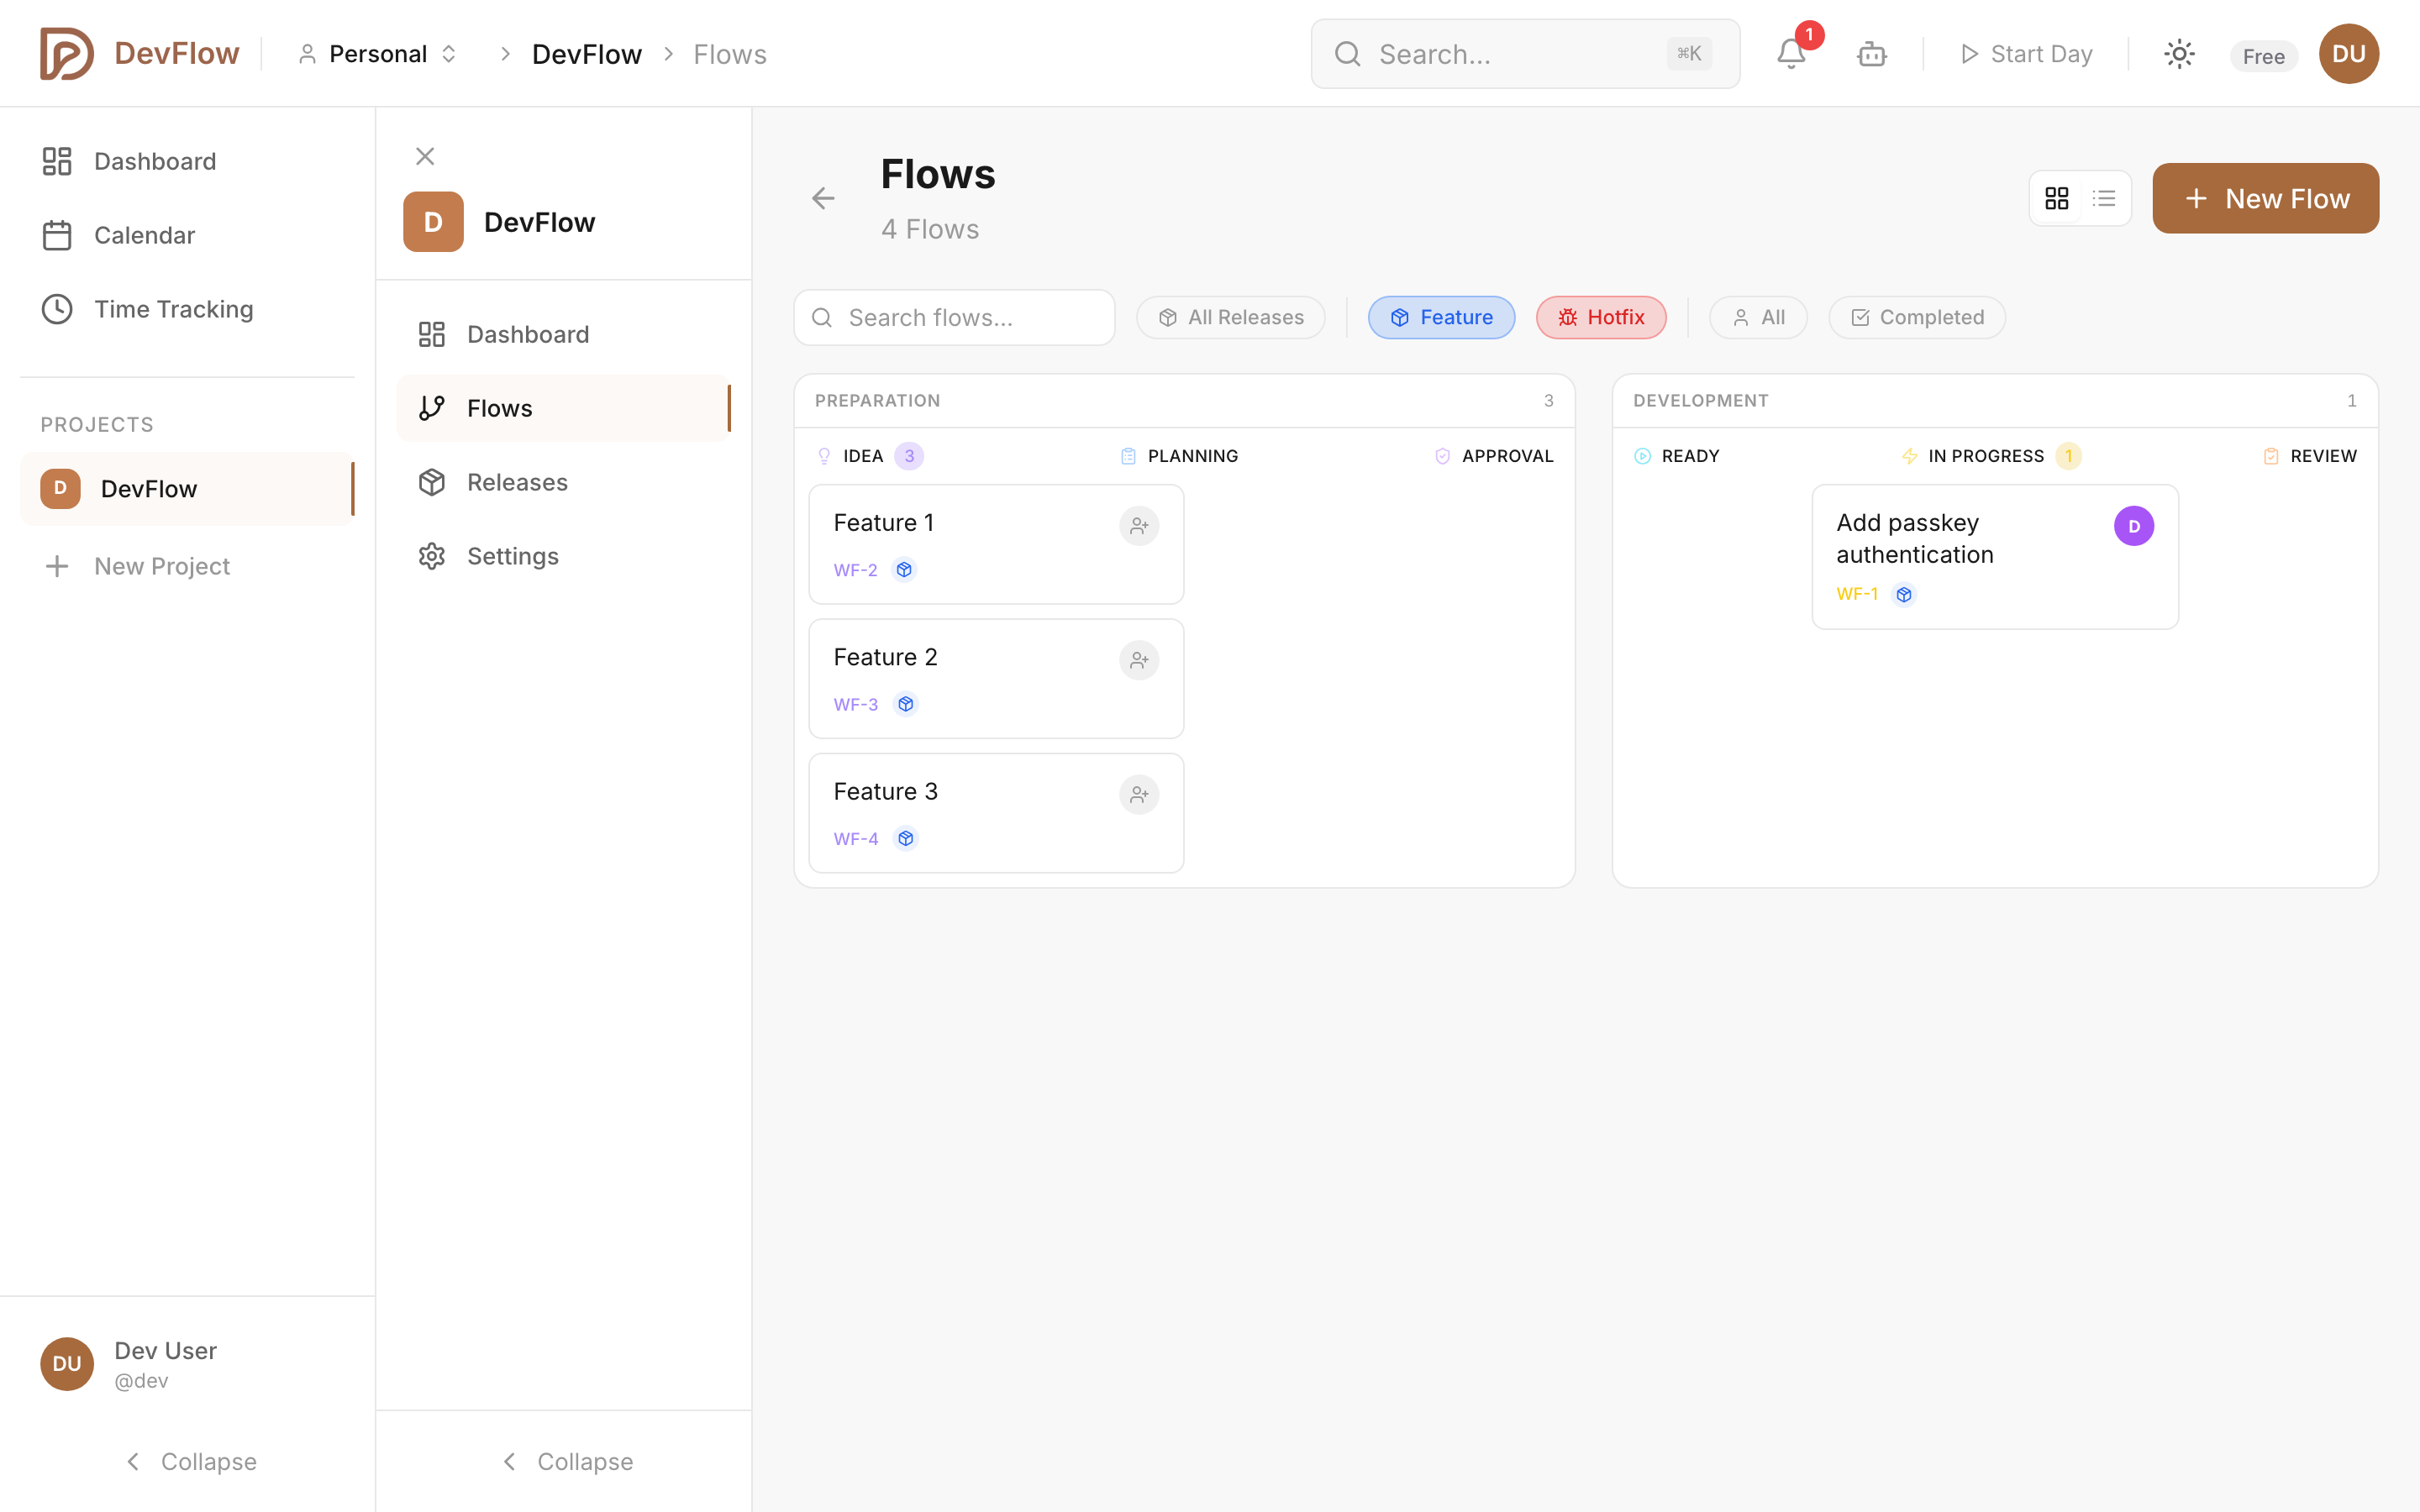Go to DevFlow via the breadcrumb
The image size is (2420, 1512).
tap(586, 53)
